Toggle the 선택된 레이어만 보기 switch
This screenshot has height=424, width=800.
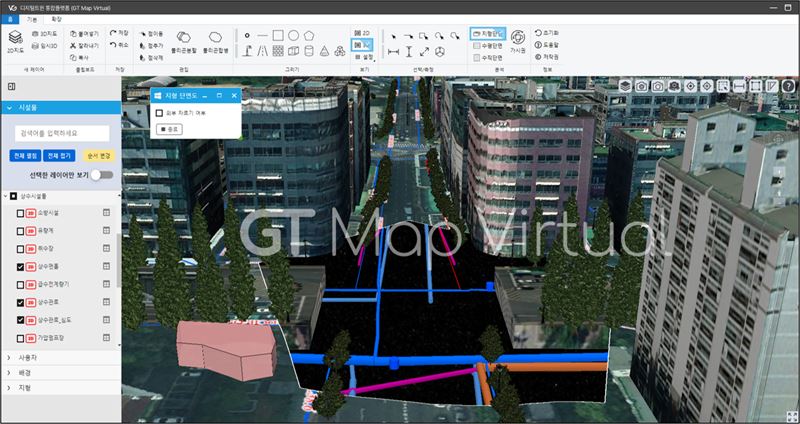[101, 174]
